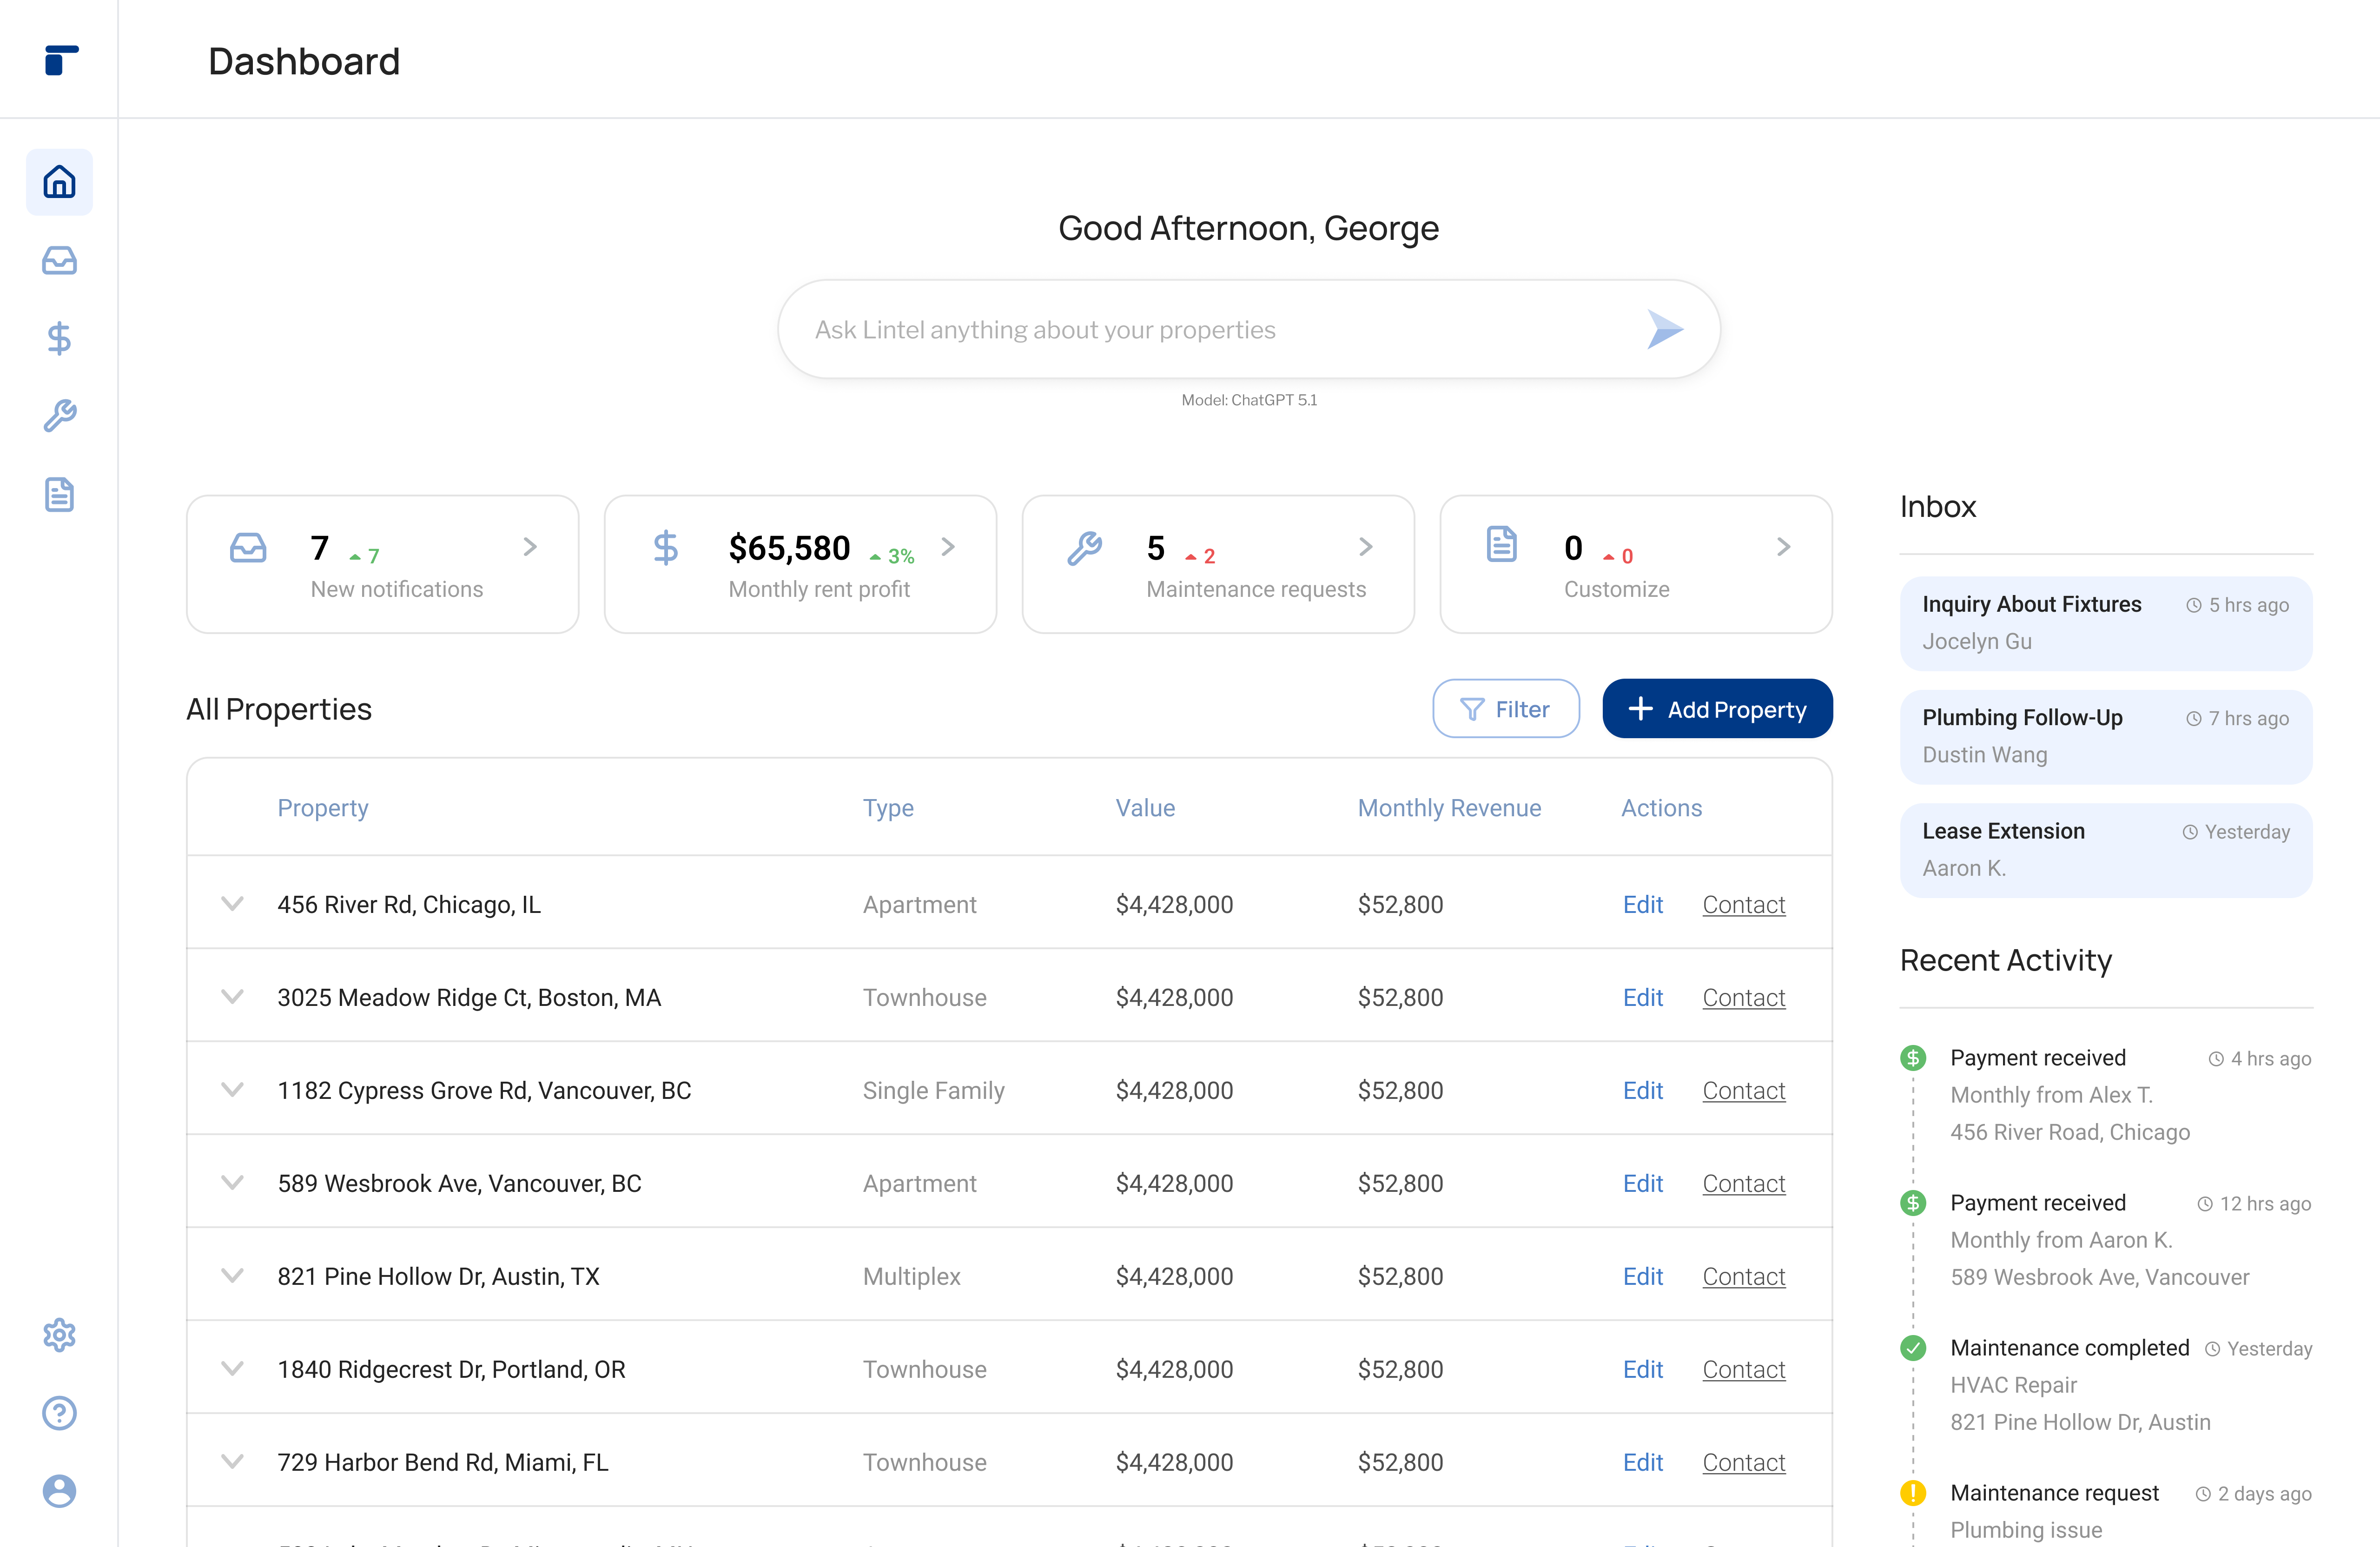This screenshot has width=2380, height=1547.
Task: Click the Lintel logo at top left
Action: [x=59, y=61]
